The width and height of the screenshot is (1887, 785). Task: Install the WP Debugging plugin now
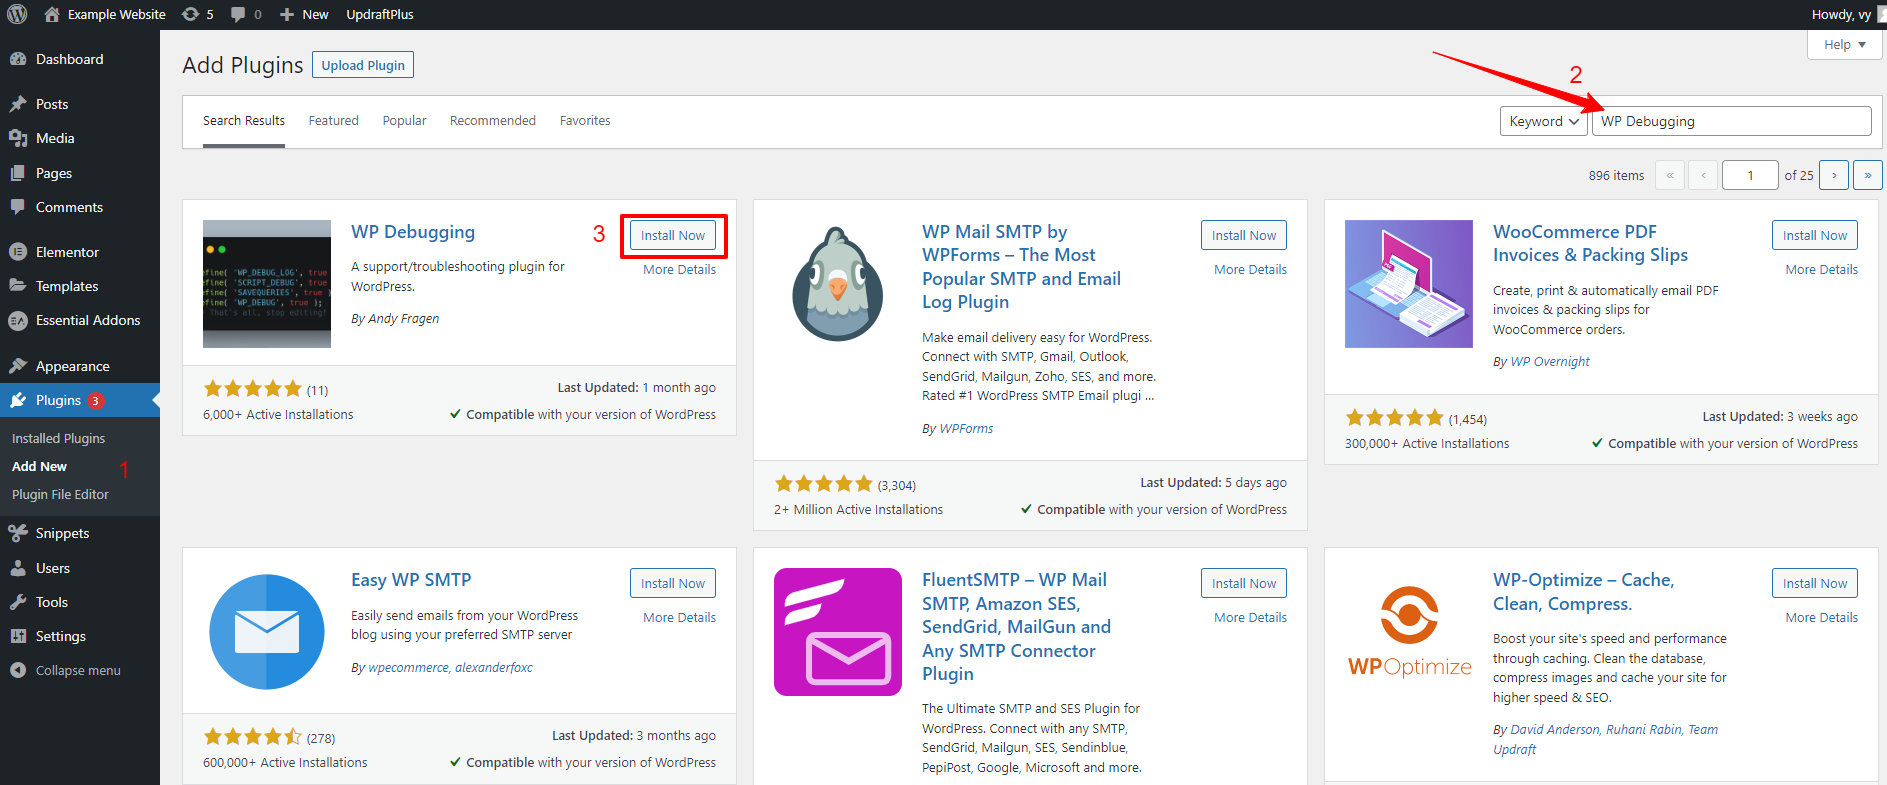(x=673, y=235)
